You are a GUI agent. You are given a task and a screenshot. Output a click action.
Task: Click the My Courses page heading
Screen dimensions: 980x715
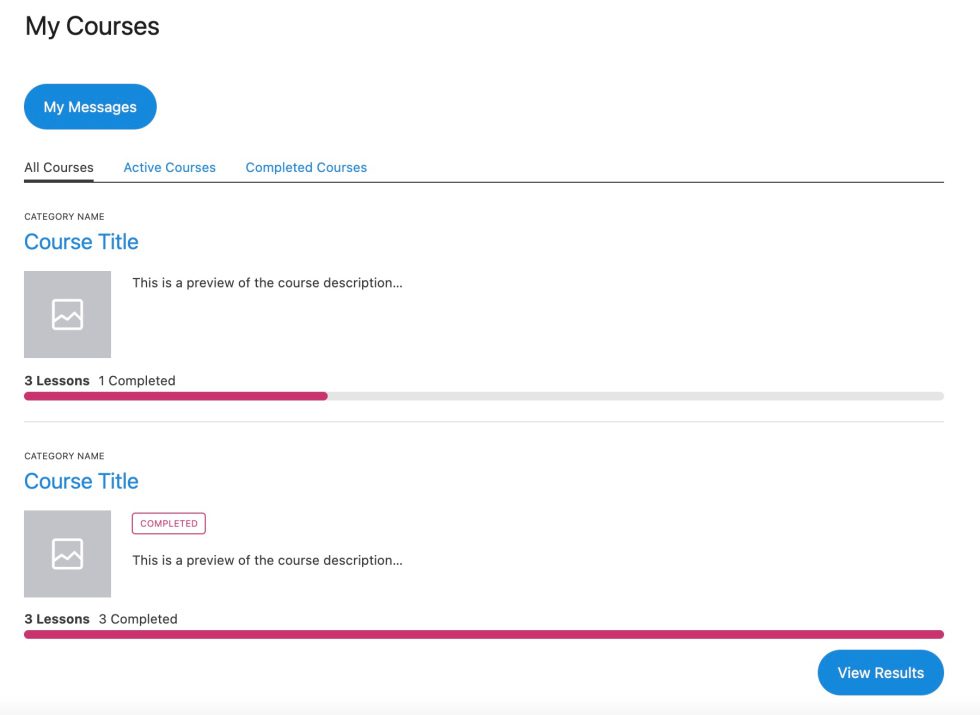[x=92, y=26]
